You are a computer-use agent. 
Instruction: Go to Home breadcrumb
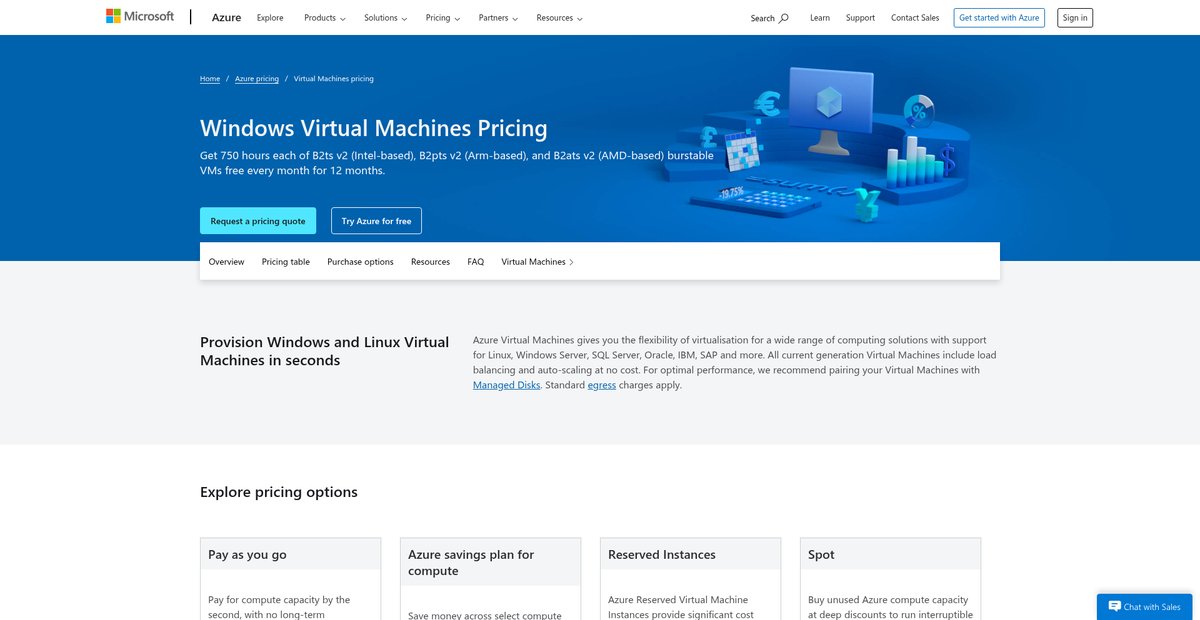[x=210, y=79]
